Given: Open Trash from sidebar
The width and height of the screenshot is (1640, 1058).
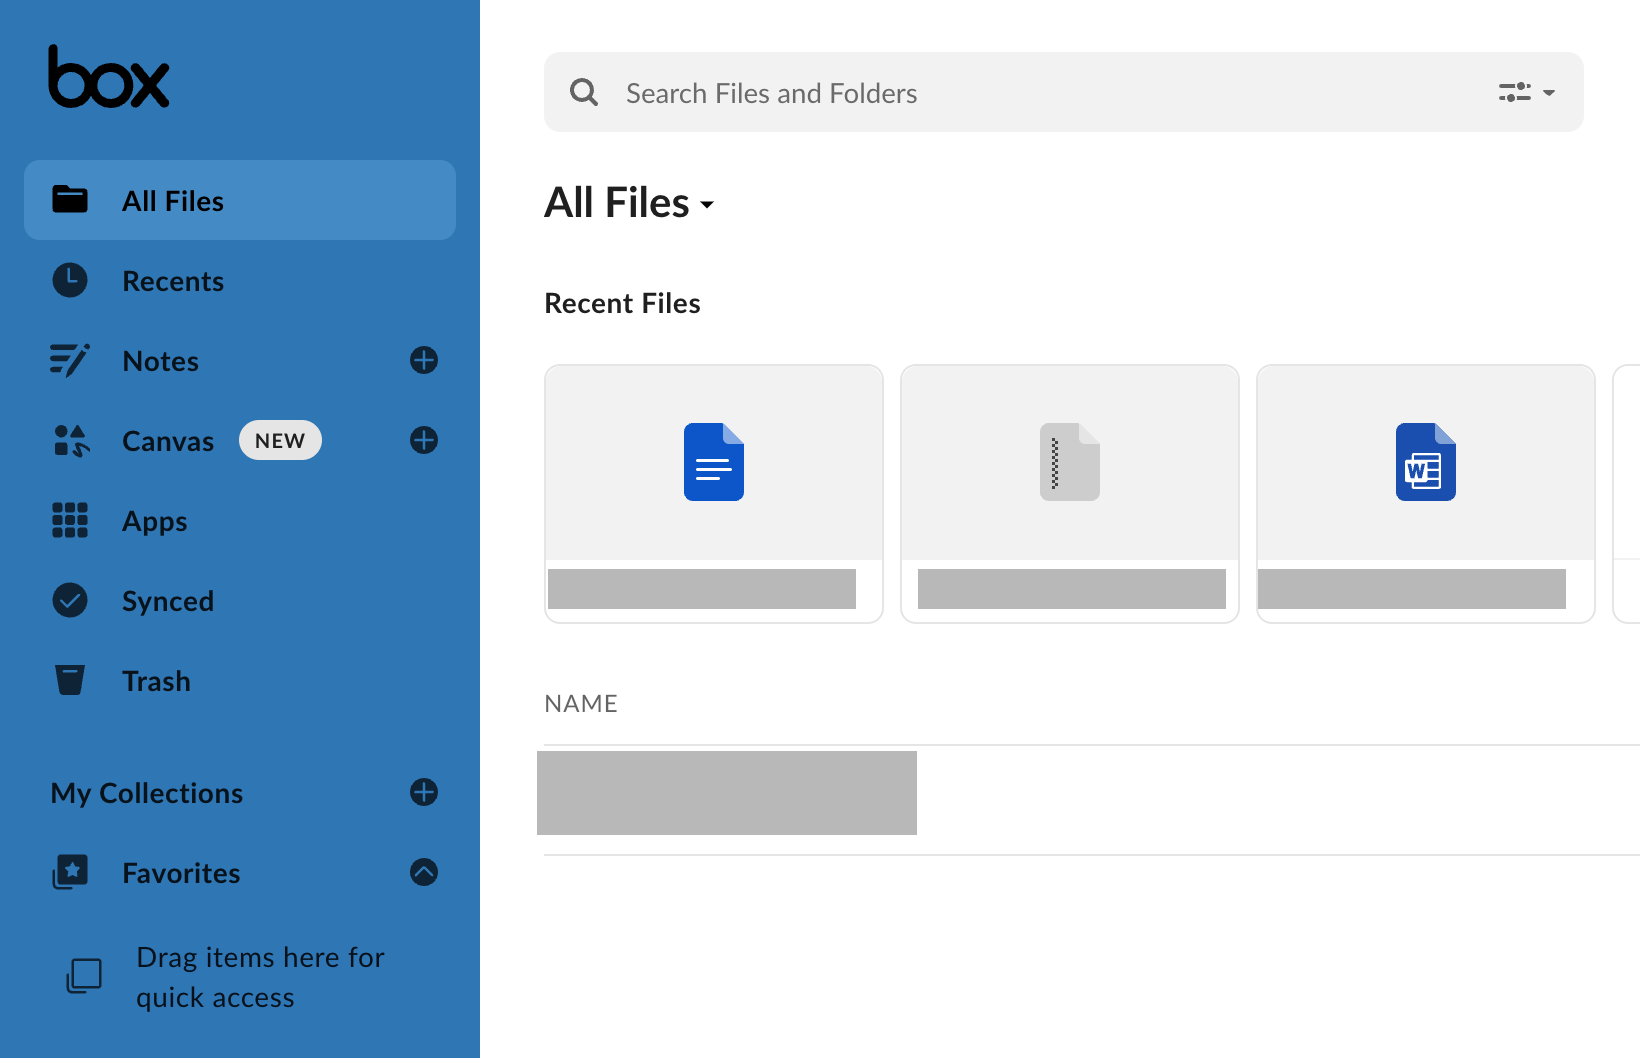Looking at the screenshot, I should click(240, 680).
